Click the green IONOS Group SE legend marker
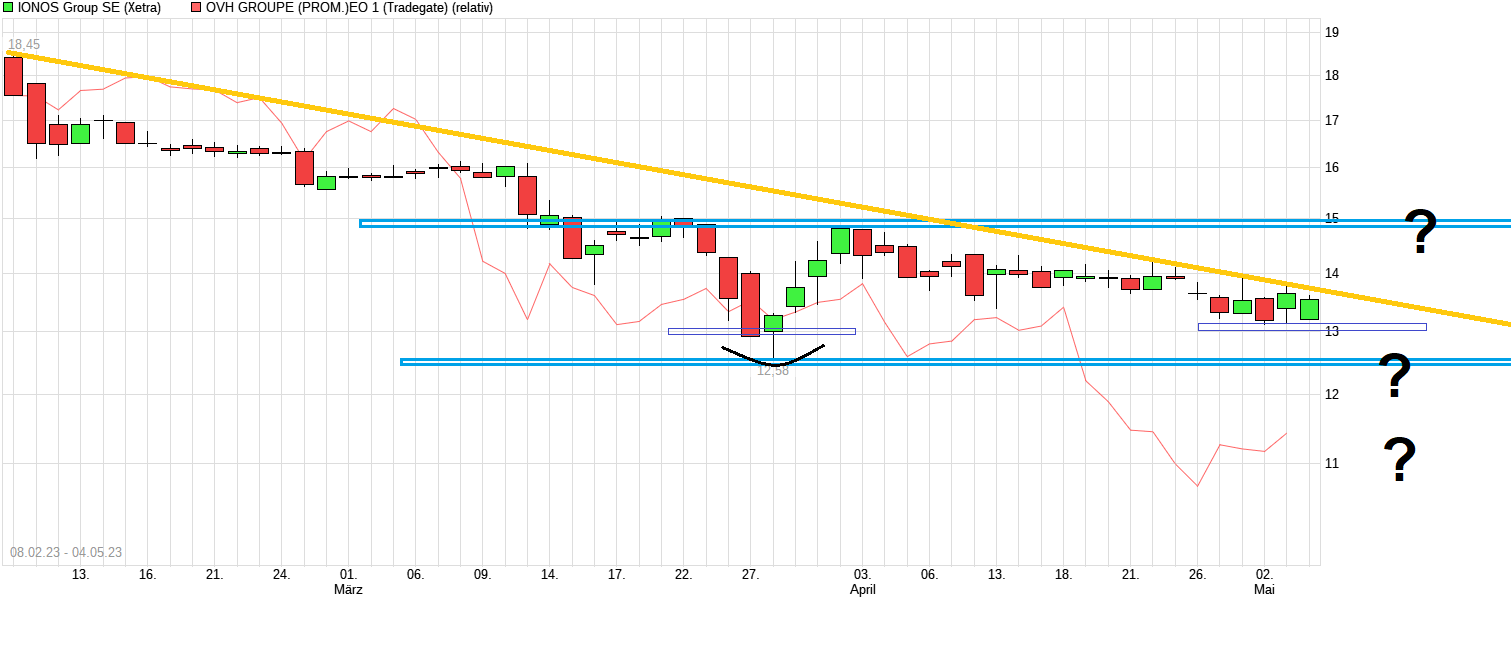 [8, 7]
